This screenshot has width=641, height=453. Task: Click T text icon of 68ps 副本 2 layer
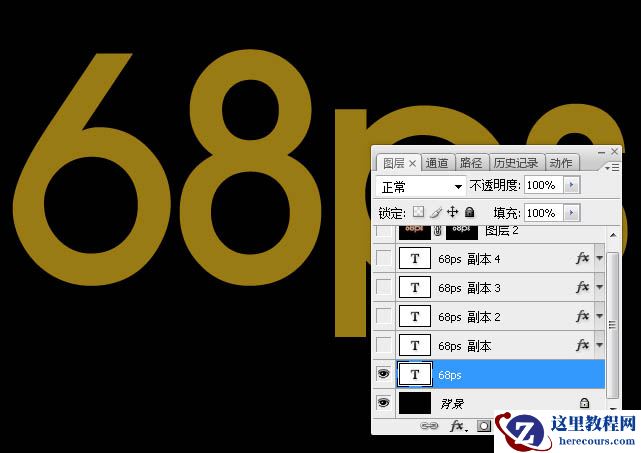coord(415,316)
